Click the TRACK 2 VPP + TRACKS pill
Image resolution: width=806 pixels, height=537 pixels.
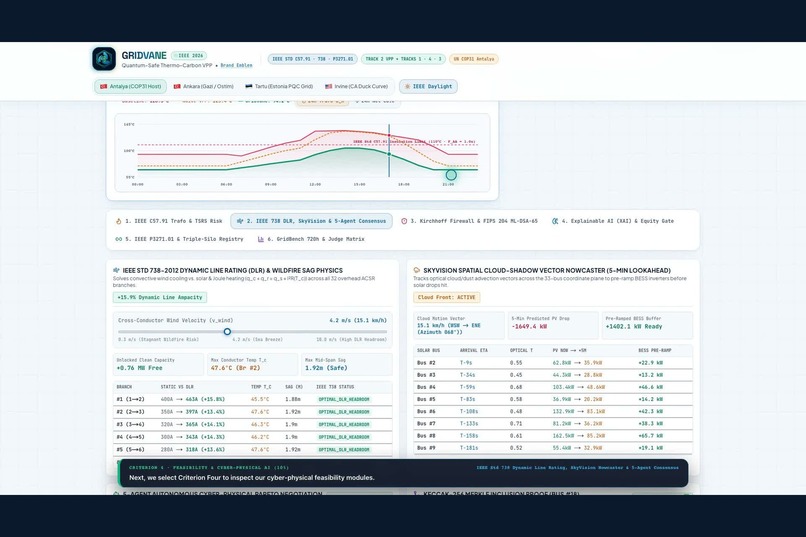(x=404, y=59)
